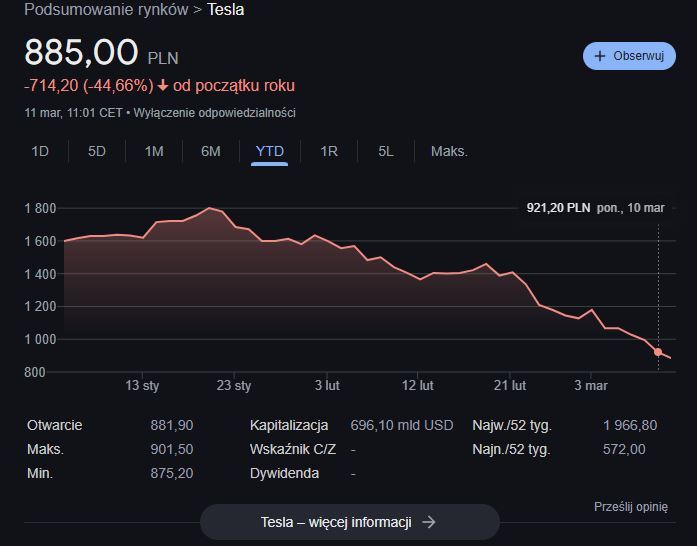Click the plus icon in Obserwuj button
The image size is (697, 546).
click(600, 56)
